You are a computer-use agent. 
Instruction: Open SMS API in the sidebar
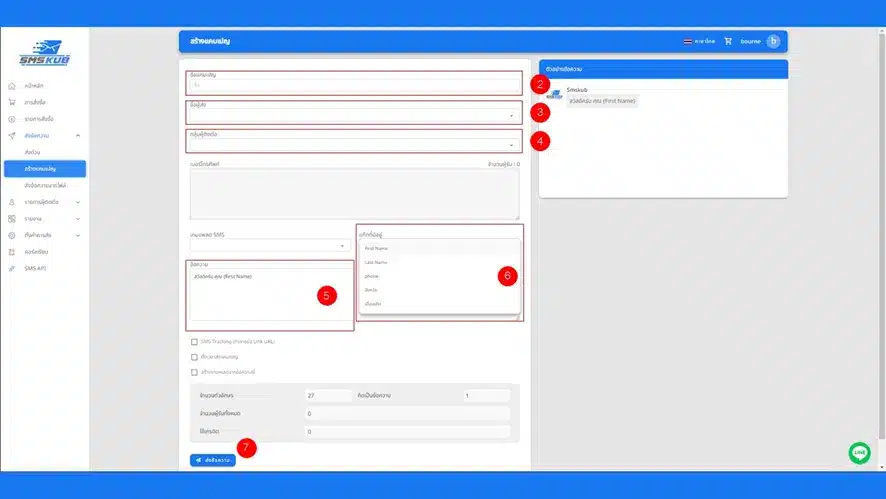coord(36,268)
